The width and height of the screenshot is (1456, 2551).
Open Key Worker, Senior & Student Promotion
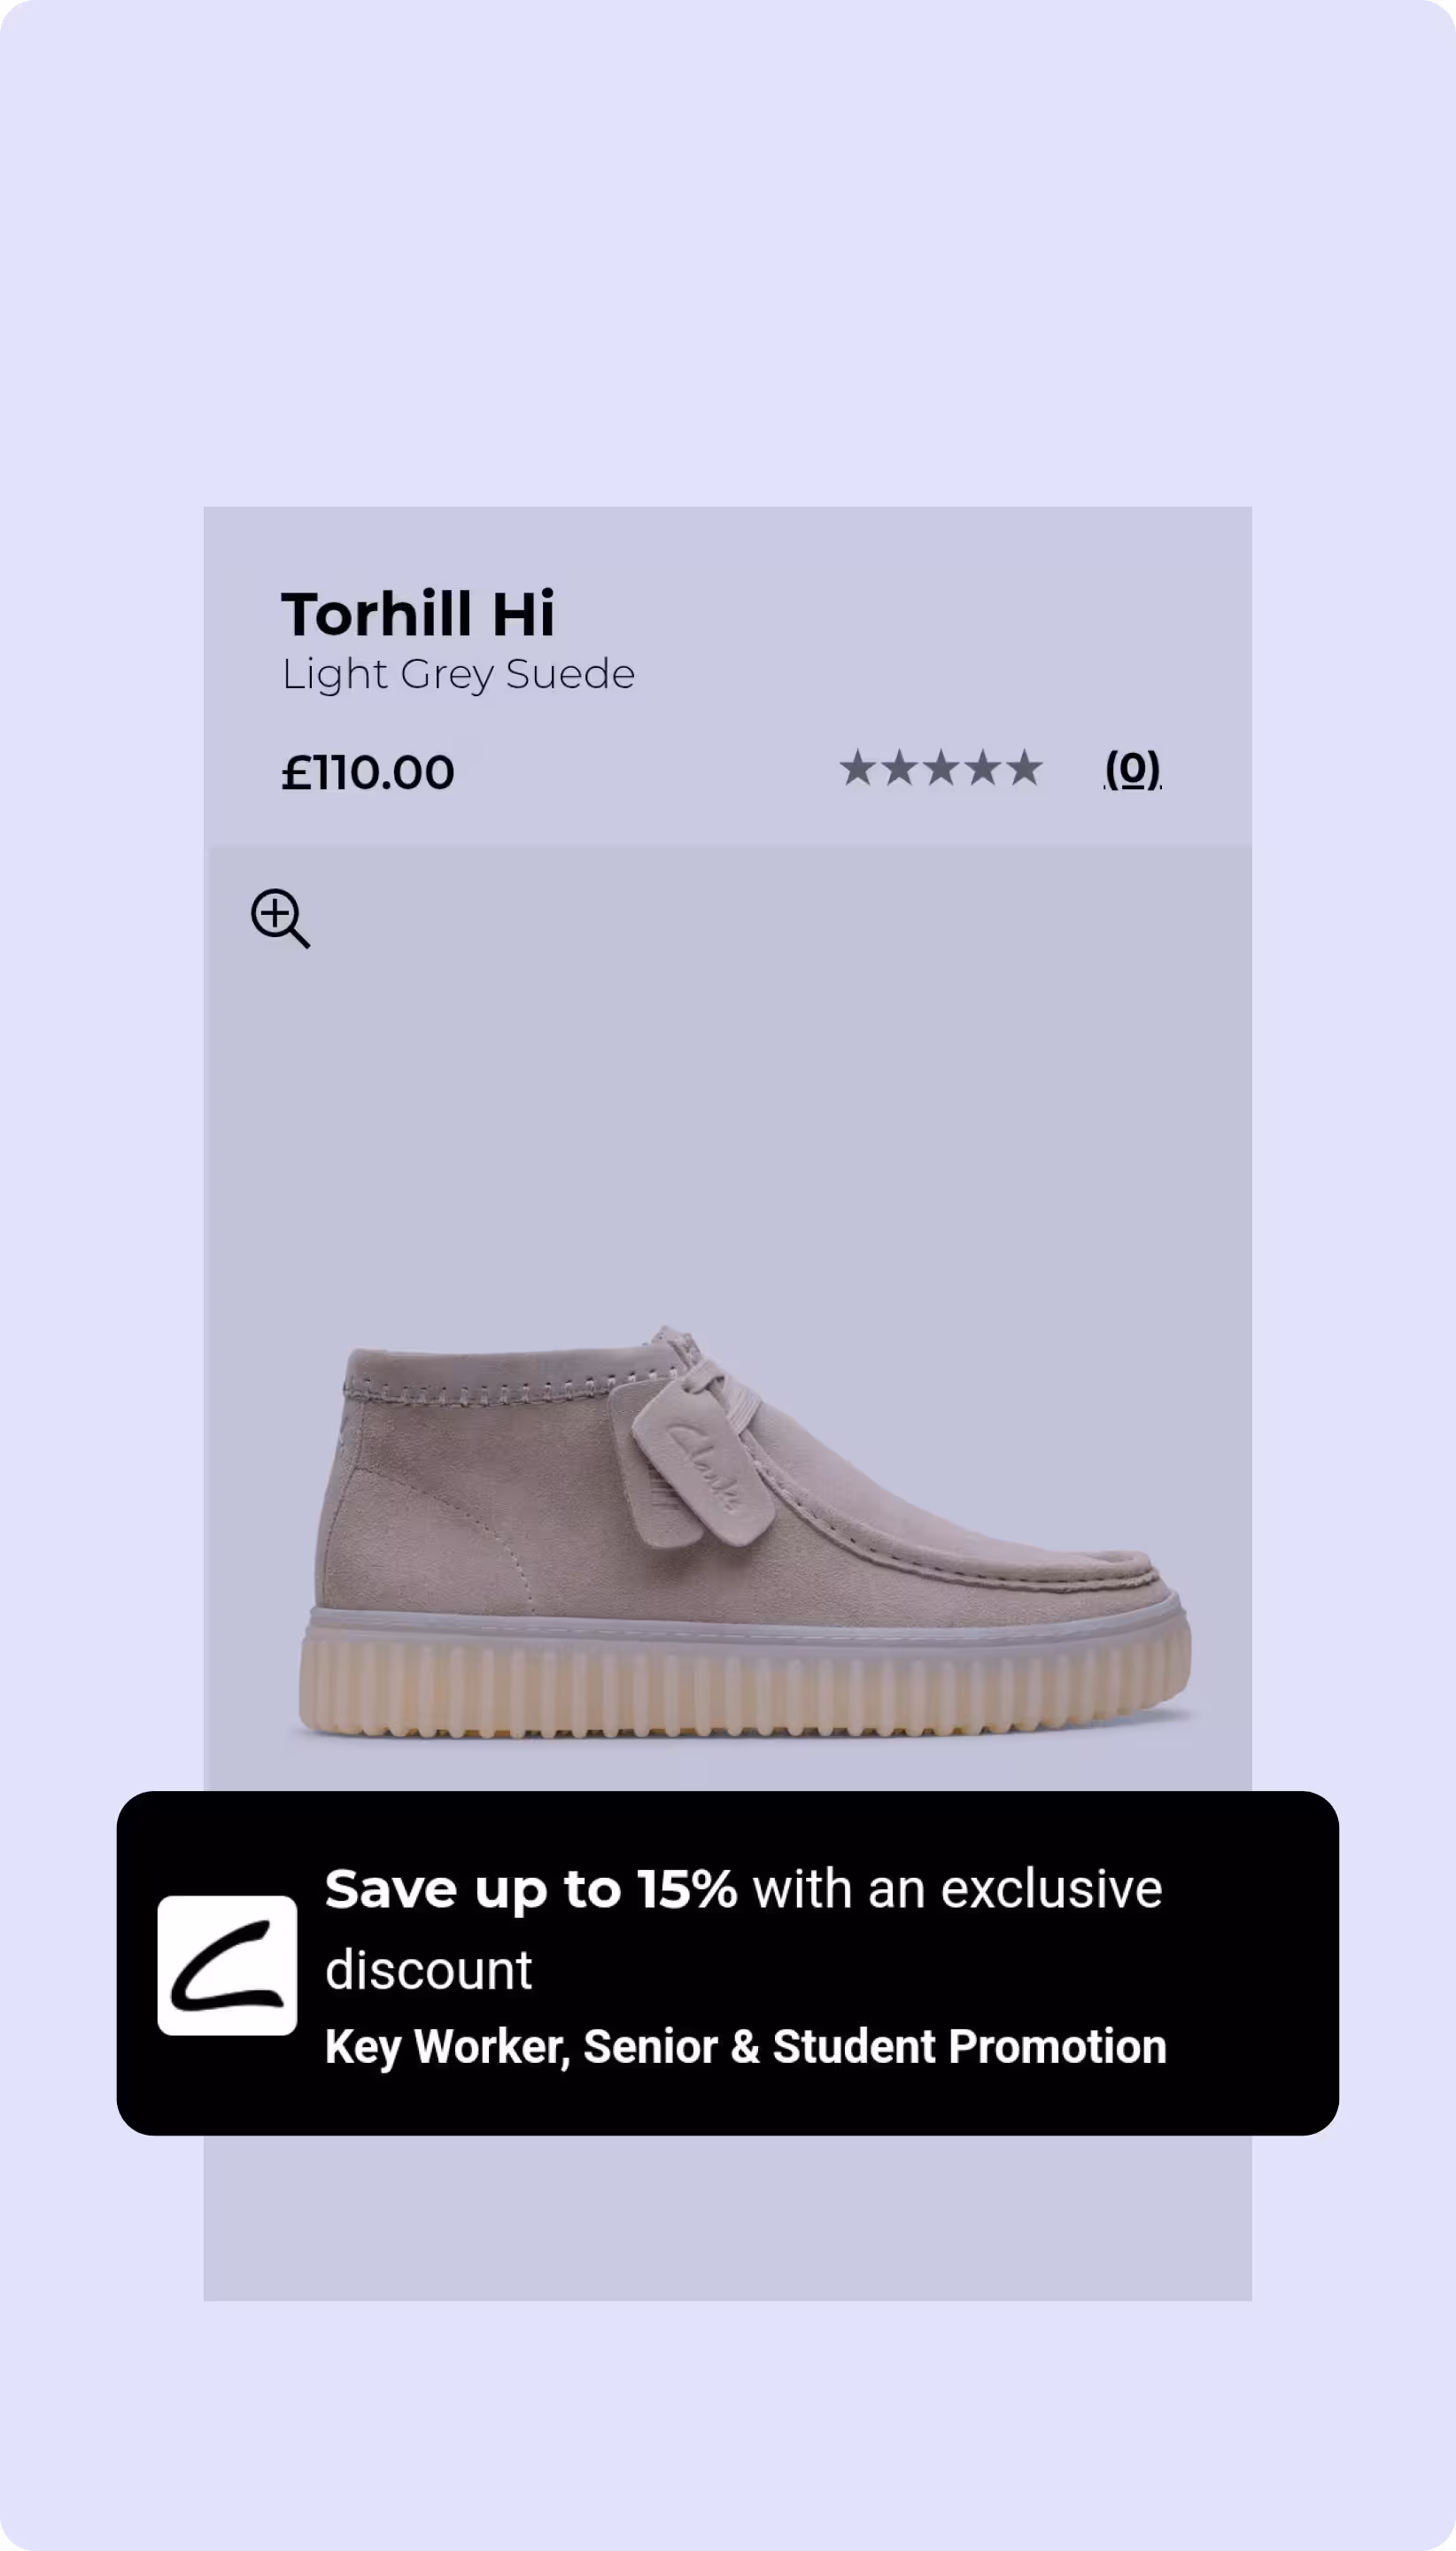click(x=746, y=2046)
